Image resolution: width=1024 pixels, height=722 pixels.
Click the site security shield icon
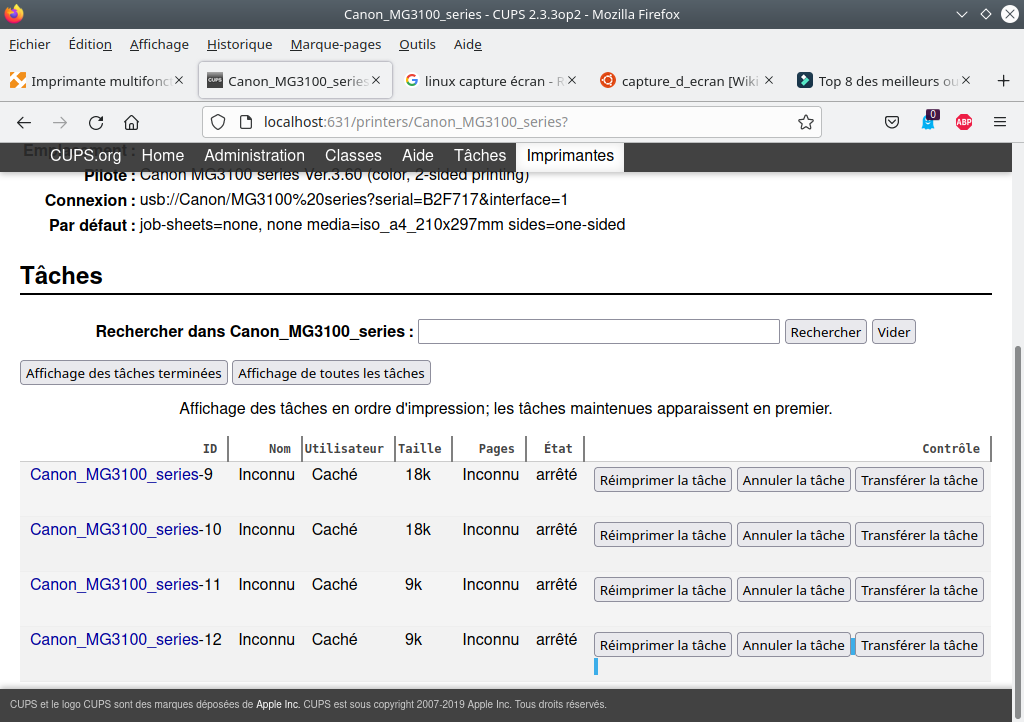(x=219, y=122)
